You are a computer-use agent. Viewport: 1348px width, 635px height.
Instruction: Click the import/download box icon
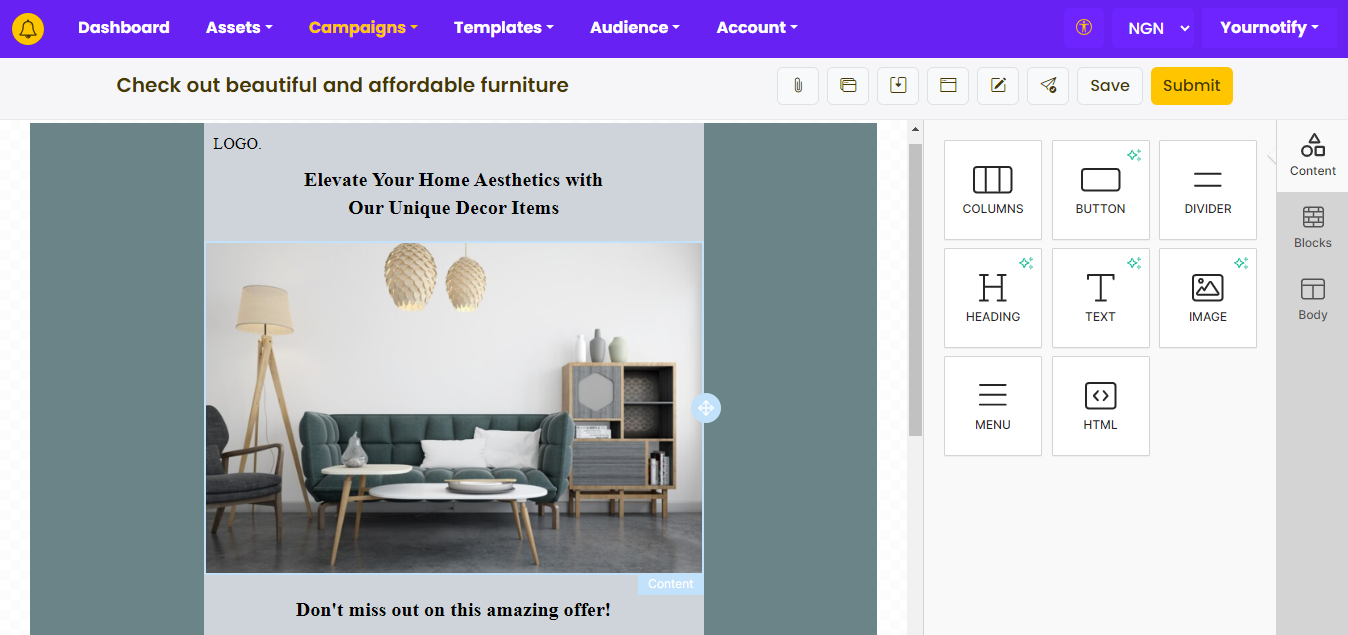[898, 86]
